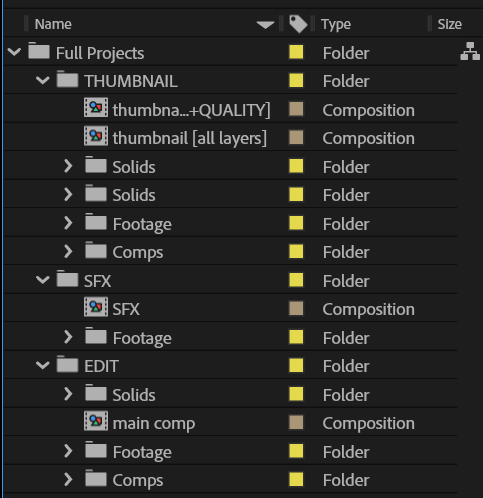Select the main comp item name
The image size is (483, 498).
[x=154, y=424]
